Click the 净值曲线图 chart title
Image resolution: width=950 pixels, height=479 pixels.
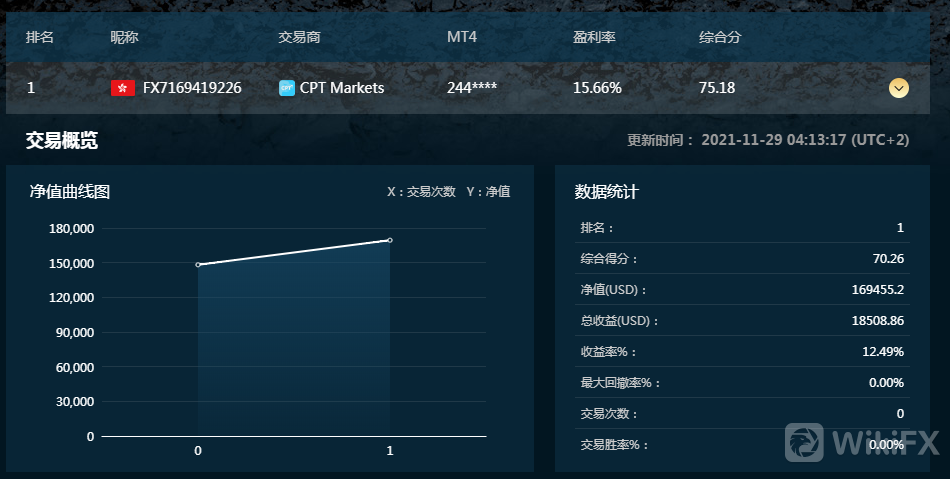click(x=69, y=192)
